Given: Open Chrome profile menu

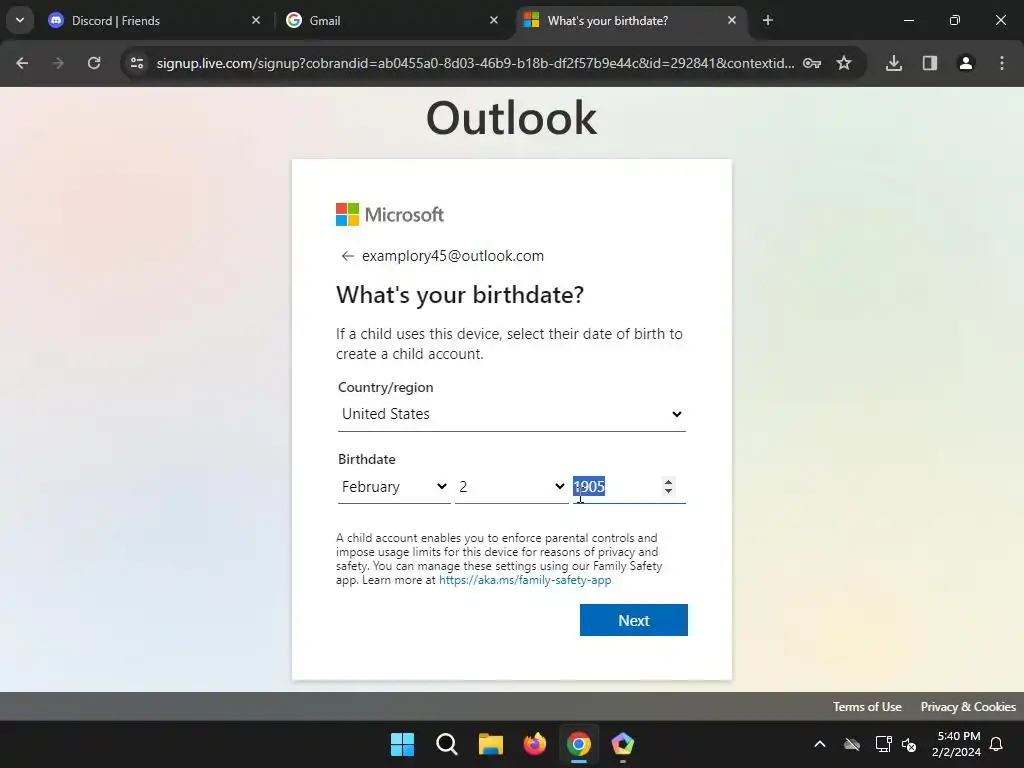Looking at the screenshot, I should tap(966, 63).
